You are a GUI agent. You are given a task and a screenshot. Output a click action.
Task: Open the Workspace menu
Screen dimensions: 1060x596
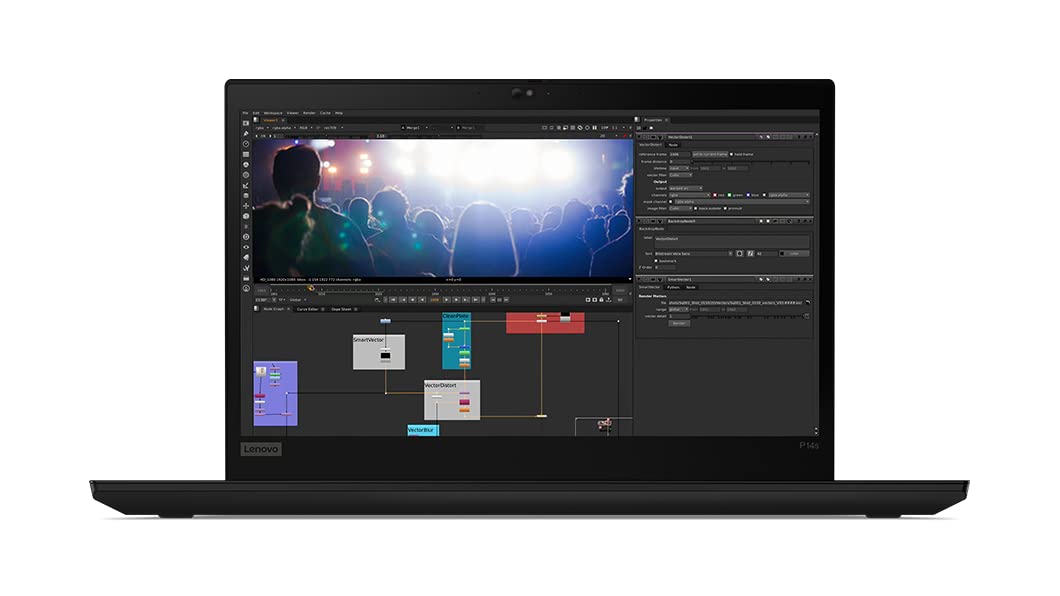tap(273, 114)
